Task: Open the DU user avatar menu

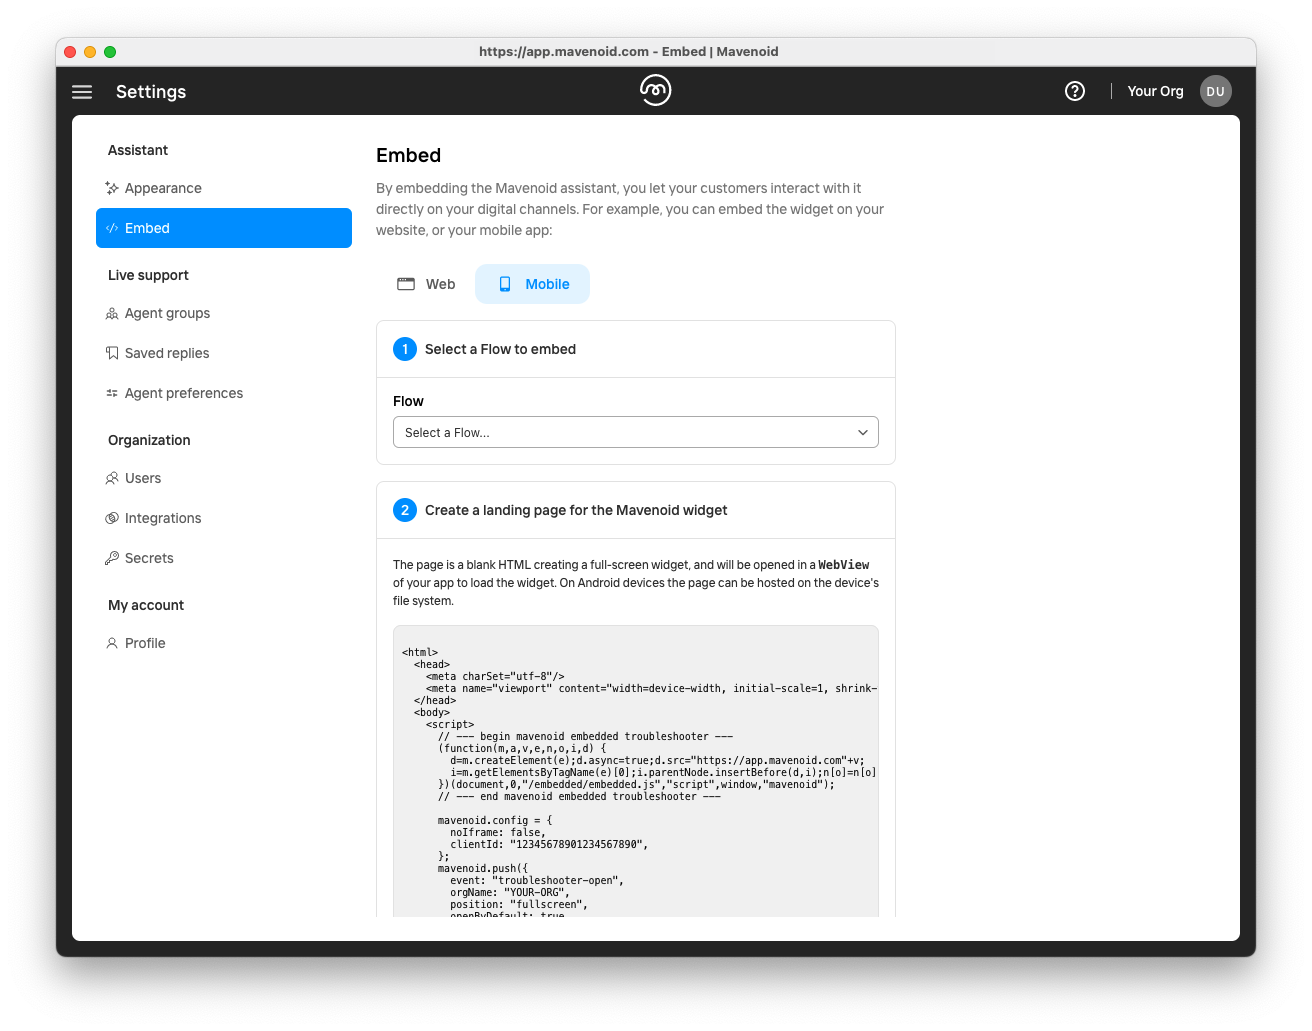Action: [x=1216, y=91]
